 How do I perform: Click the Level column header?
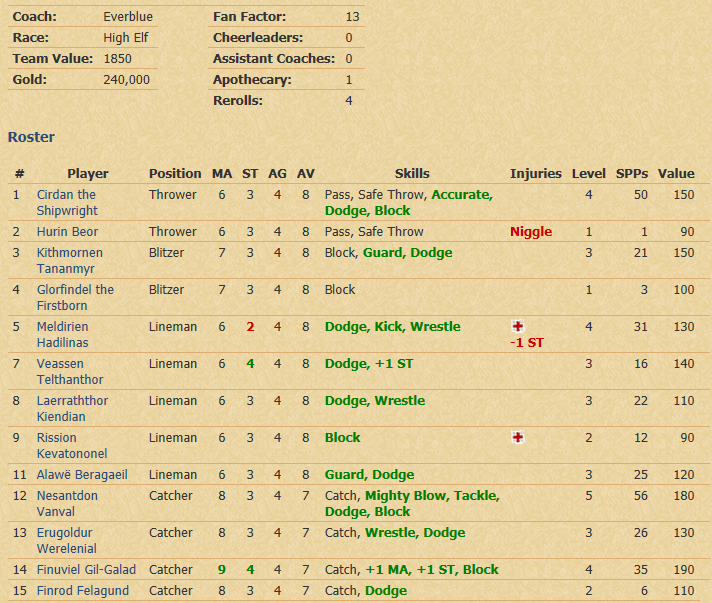(x=589, y=173)
